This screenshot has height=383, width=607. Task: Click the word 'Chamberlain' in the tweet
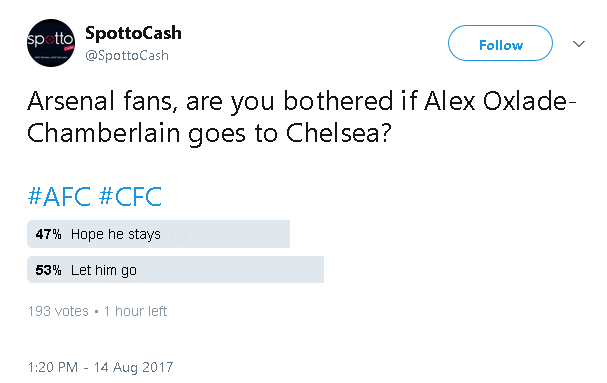(104, 133)
